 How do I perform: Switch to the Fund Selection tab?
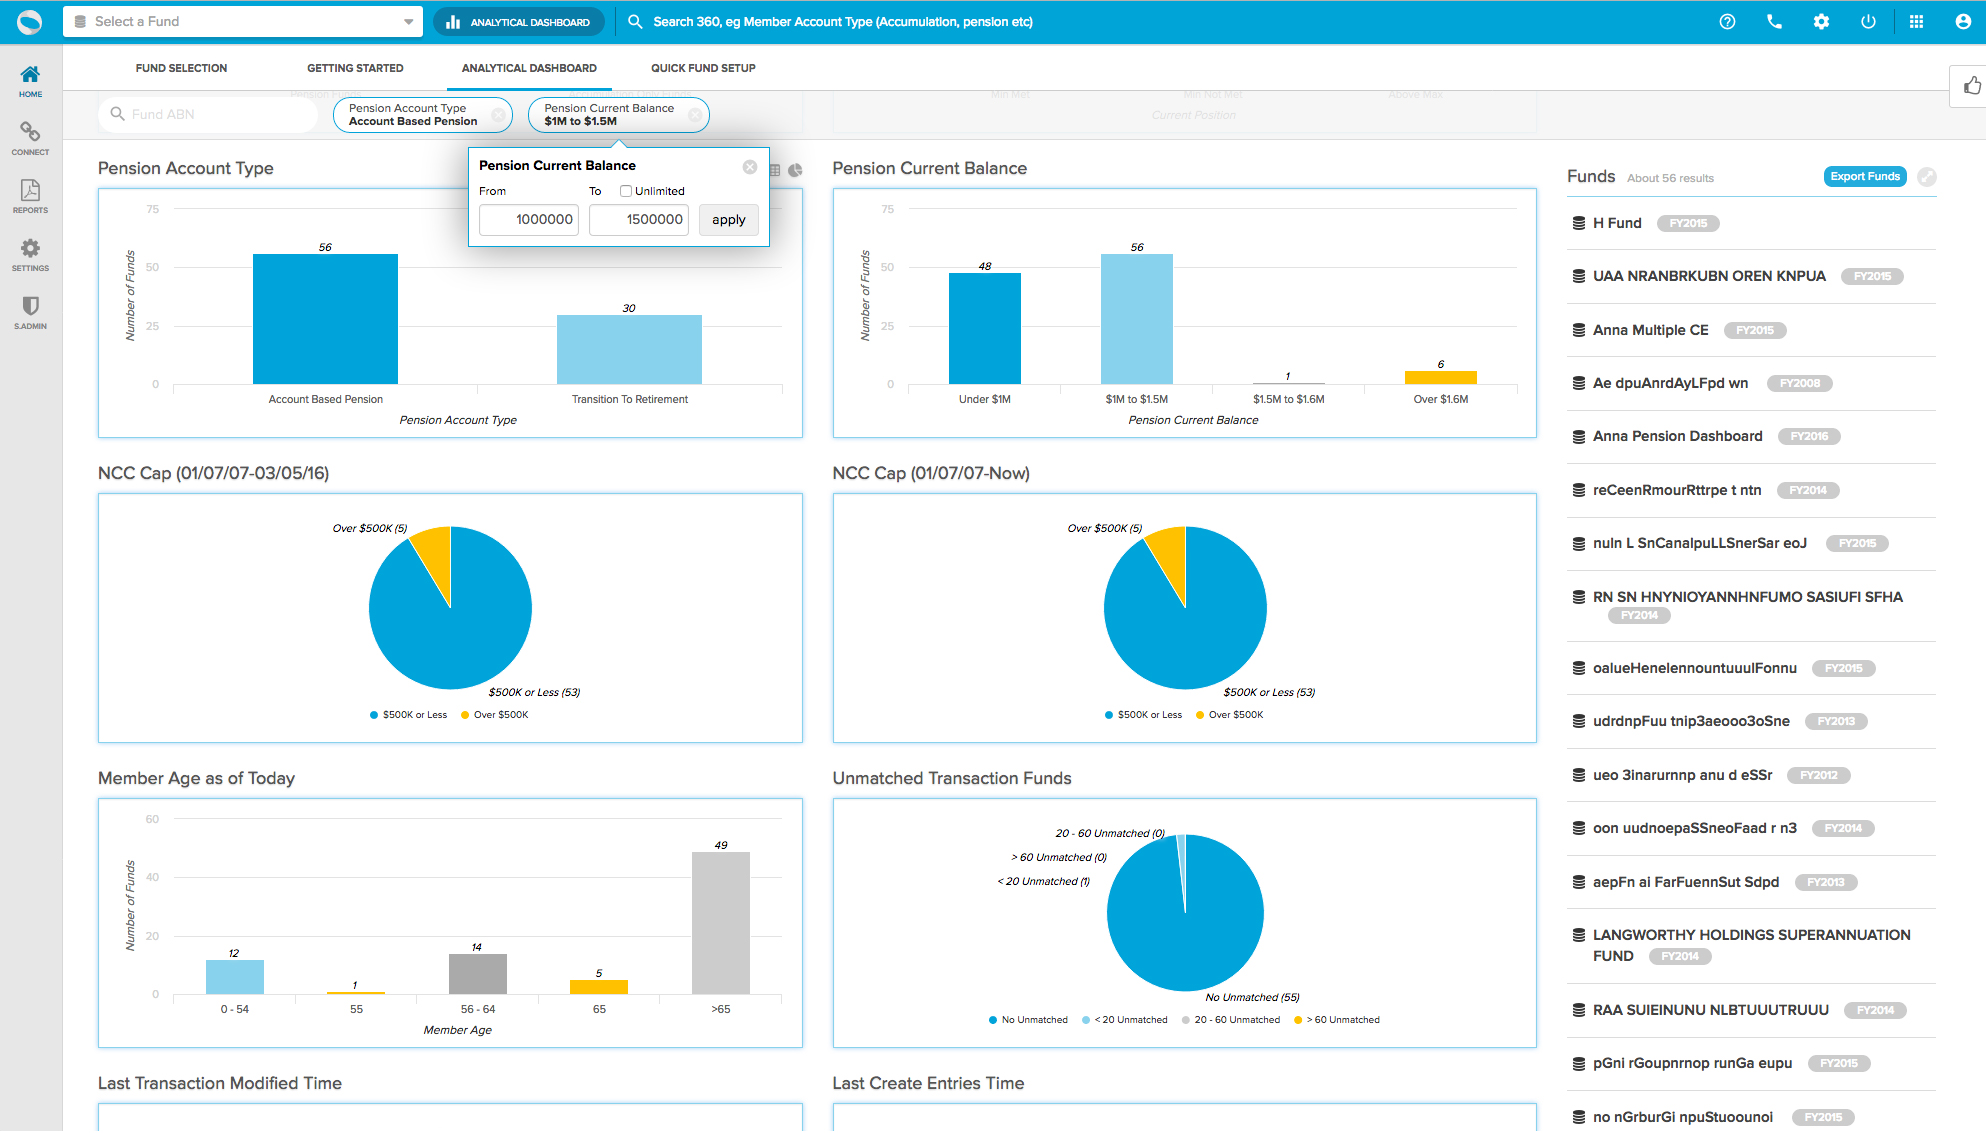(181, 68)
